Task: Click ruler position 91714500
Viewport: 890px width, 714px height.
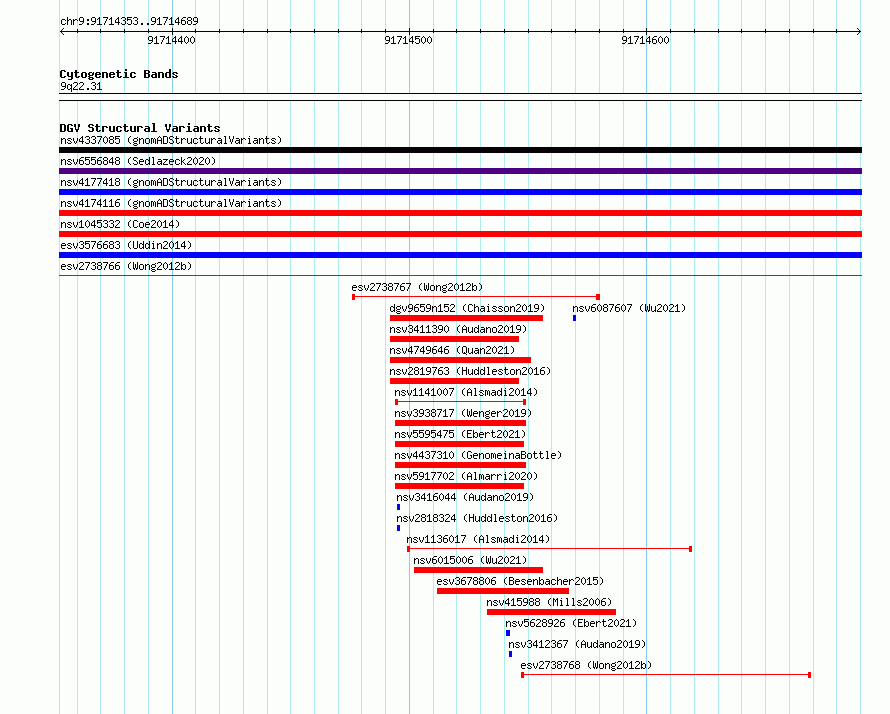Action: pyautogui.click(x=408, y=40)
